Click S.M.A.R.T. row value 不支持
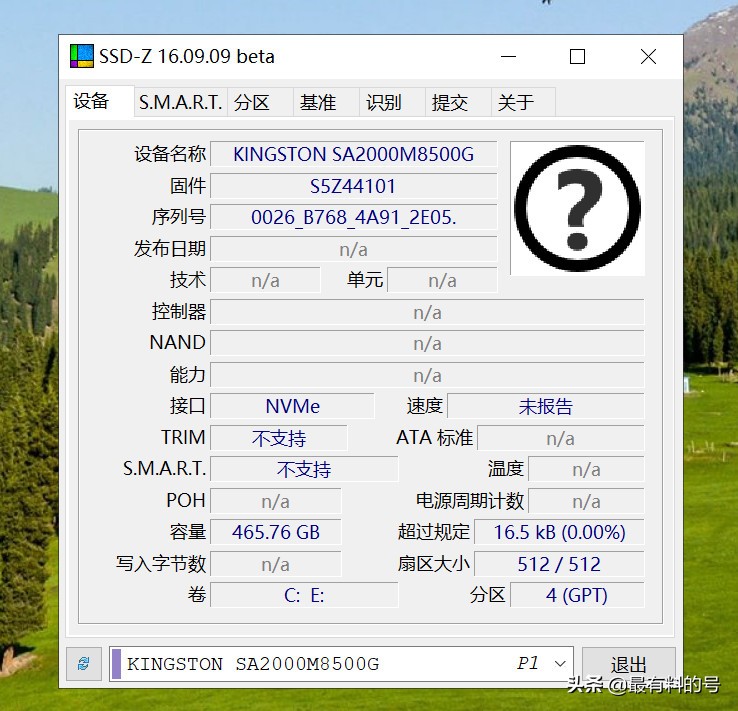Viewport: 738px width, 711px height. [304, 469]
